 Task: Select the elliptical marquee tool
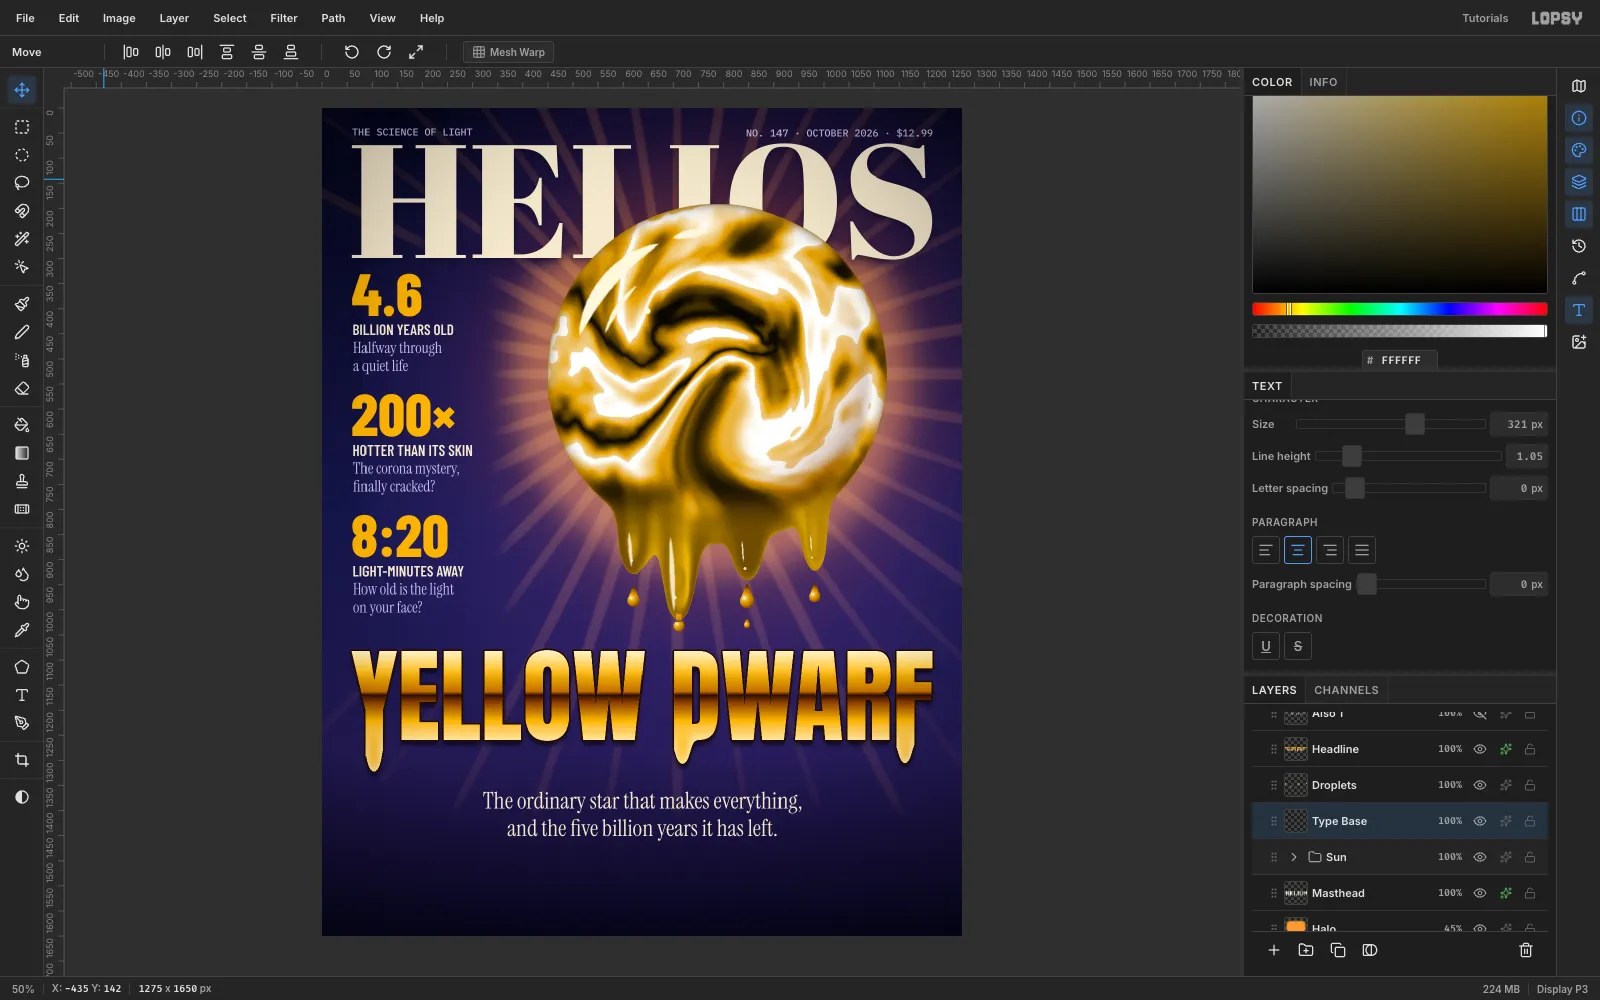pyautogui.click(x=22, y=155)
